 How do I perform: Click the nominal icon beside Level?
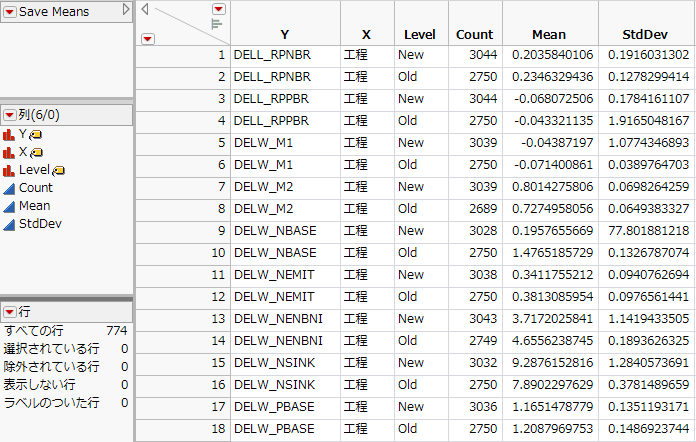coord(9,170)
